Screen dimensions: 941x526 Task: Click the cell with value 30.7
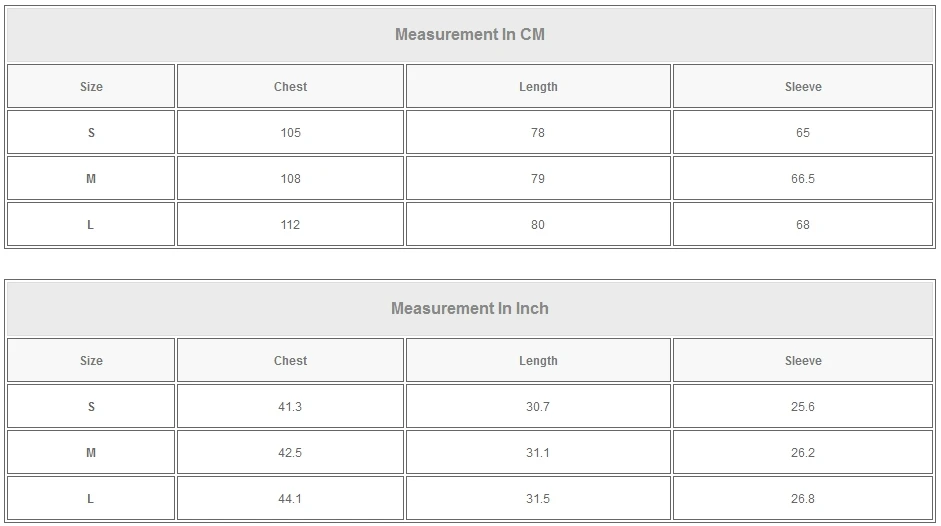pos(538,407)
